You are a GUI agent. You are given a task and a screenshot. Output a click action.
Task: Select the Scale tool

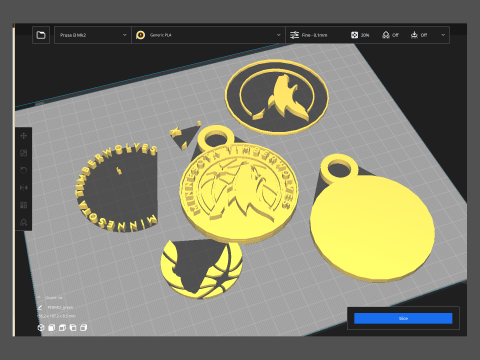click(24, 153)
